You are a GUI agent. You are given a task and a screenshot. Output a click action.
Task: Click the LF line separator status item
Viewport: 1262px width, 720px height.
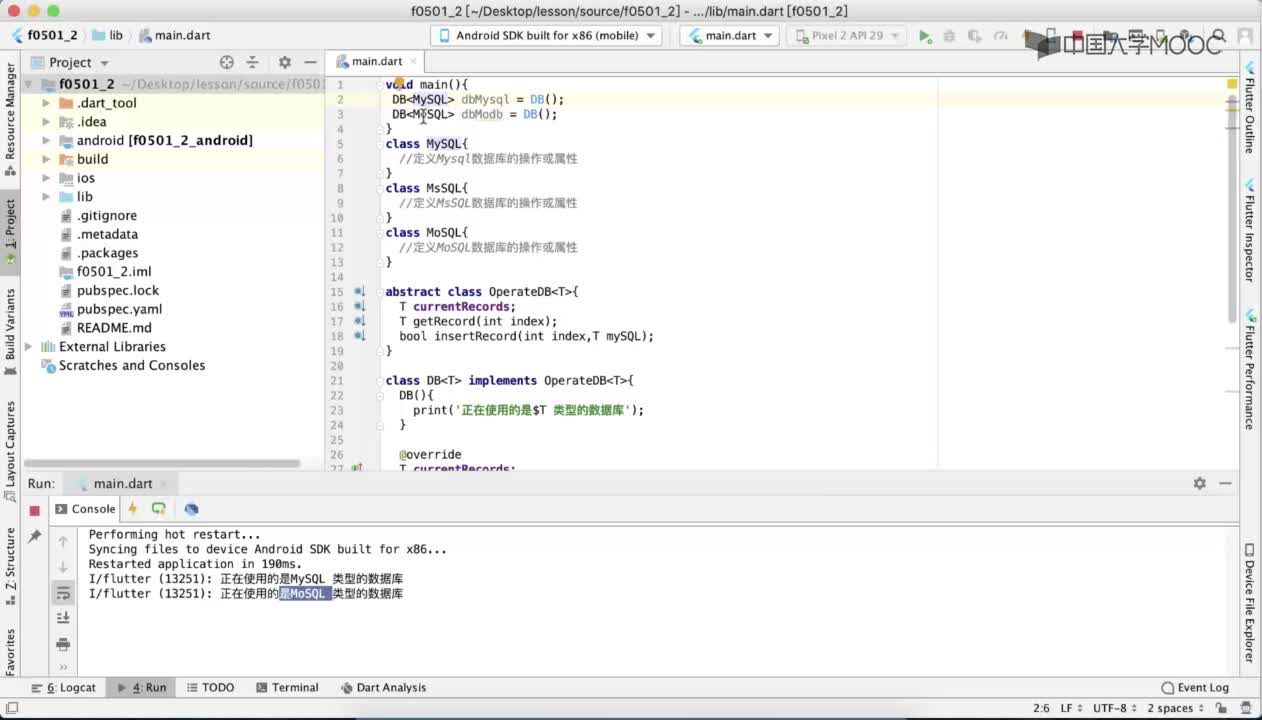(x=1070, y=708)
